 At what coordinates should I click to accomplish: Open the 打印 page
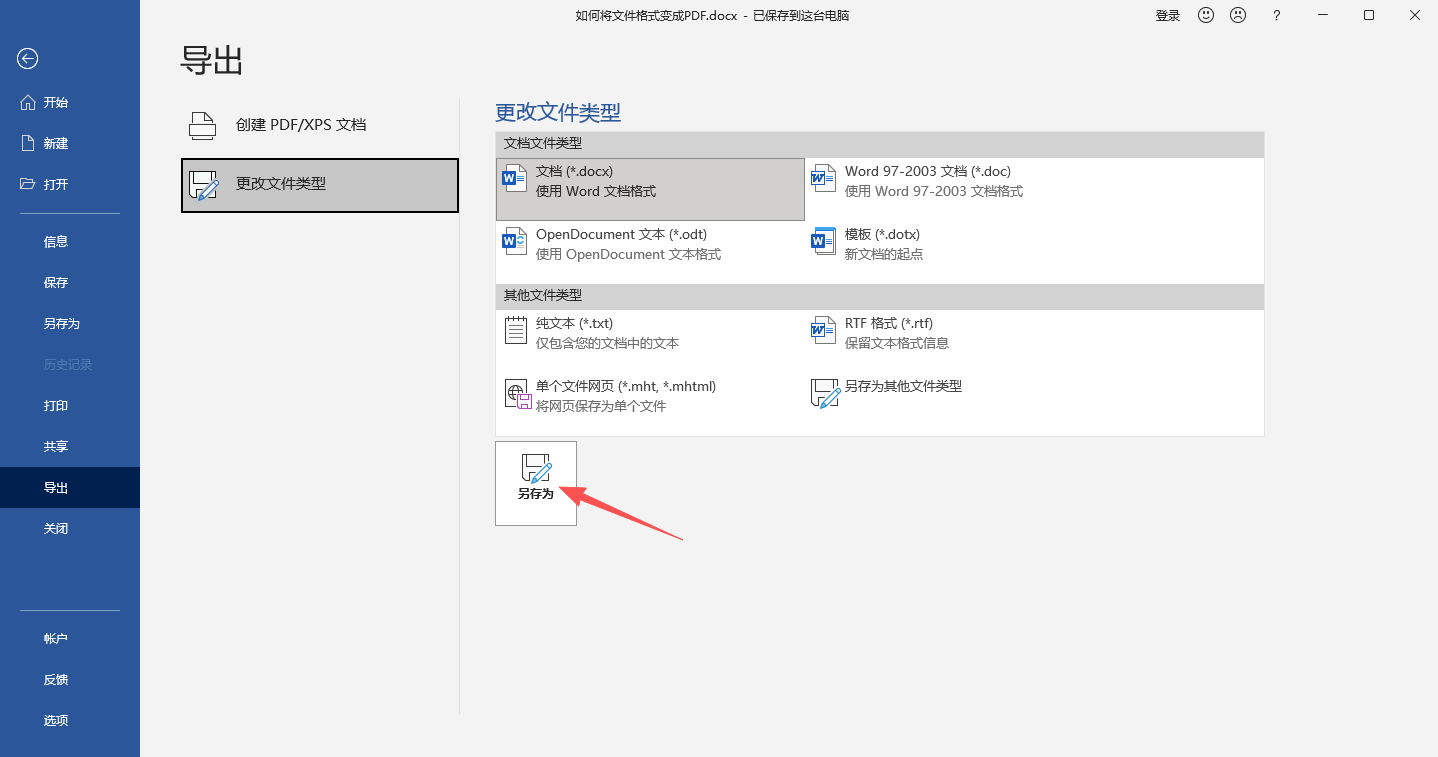coord(70,405)
